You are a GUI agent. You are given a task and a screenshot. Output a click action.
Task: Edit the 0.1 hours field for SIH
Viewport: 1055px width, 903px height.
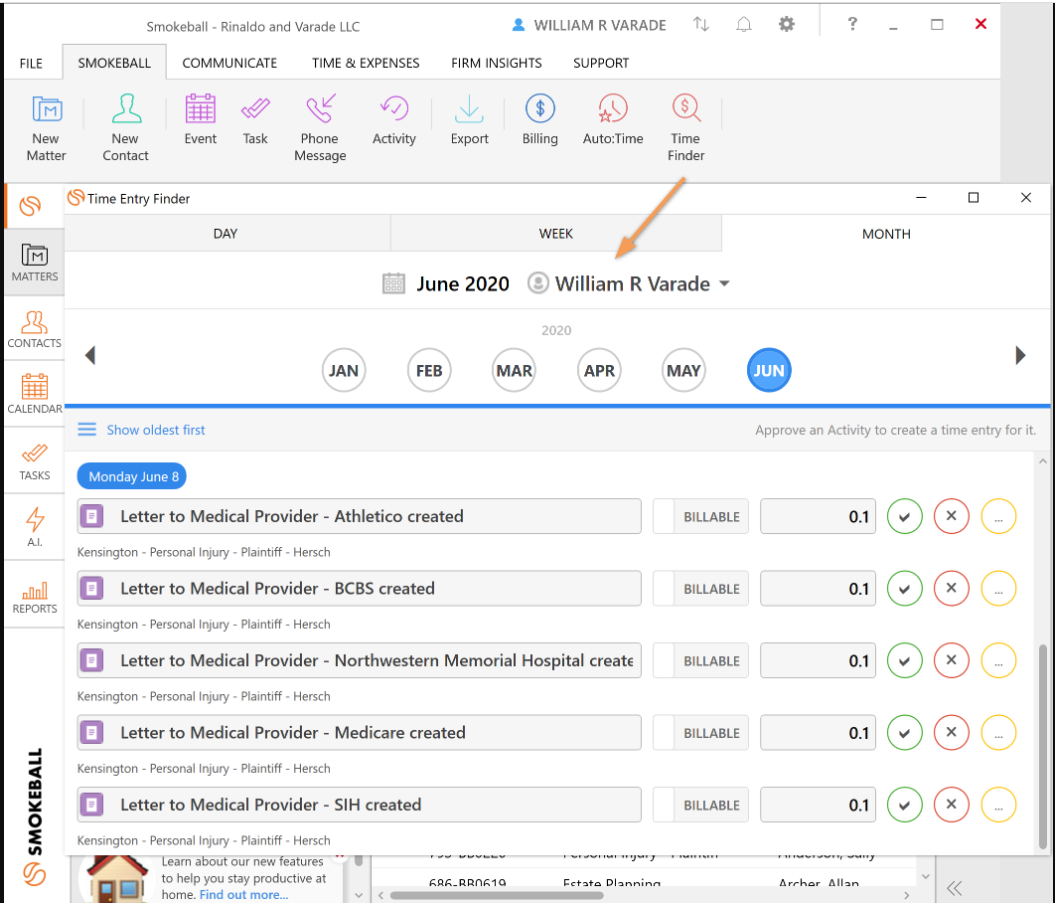[x=818, y=805]
